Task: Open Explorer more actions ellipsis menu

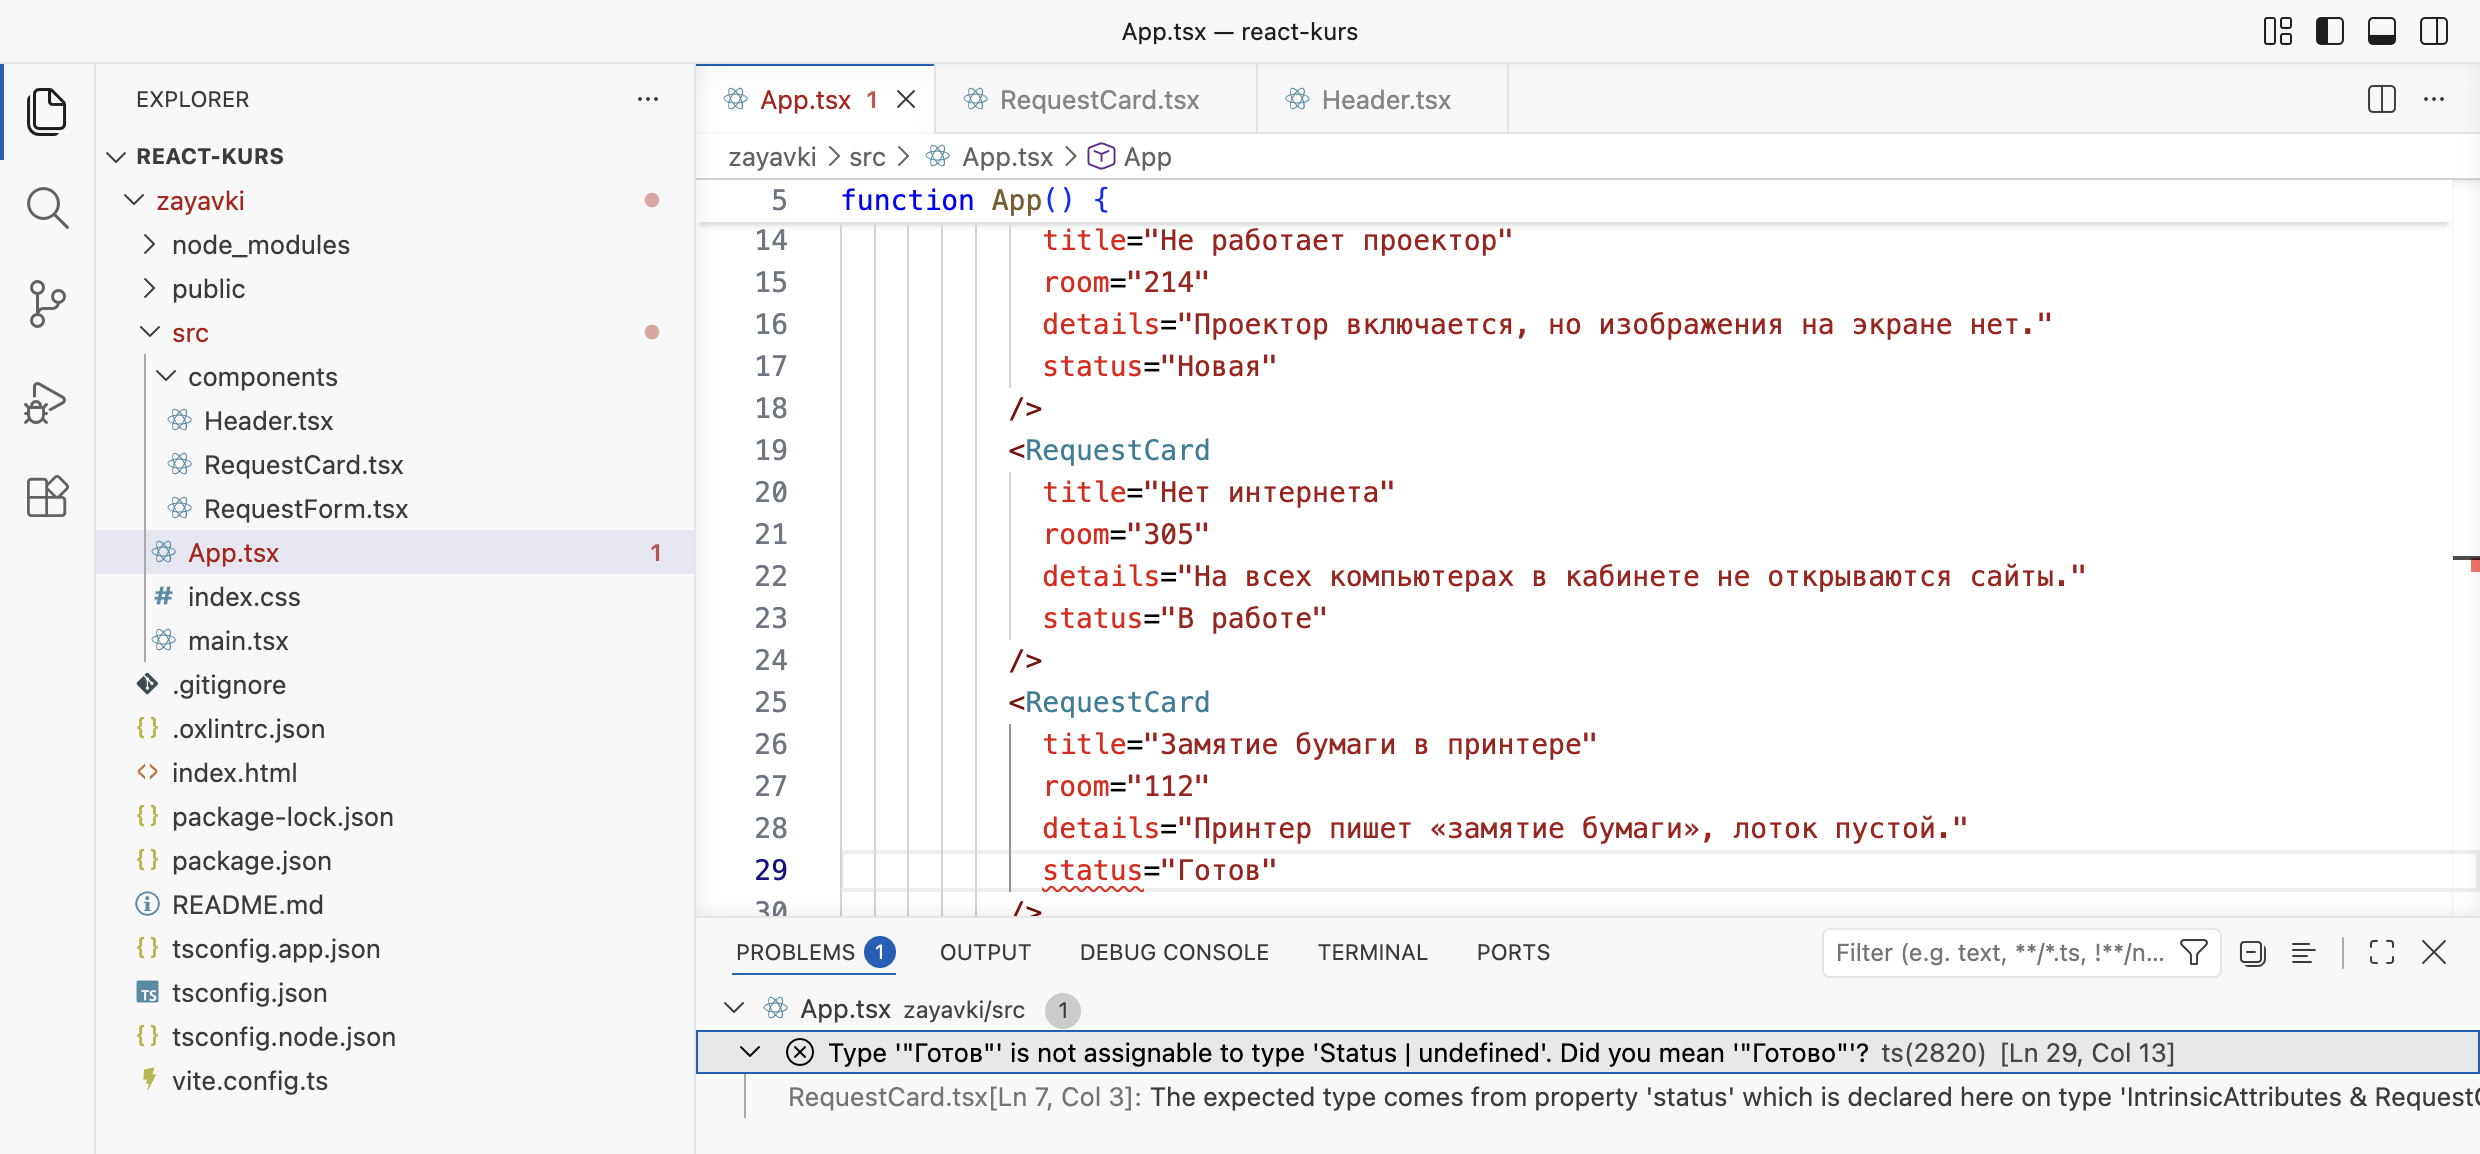Action: [648, 99]
